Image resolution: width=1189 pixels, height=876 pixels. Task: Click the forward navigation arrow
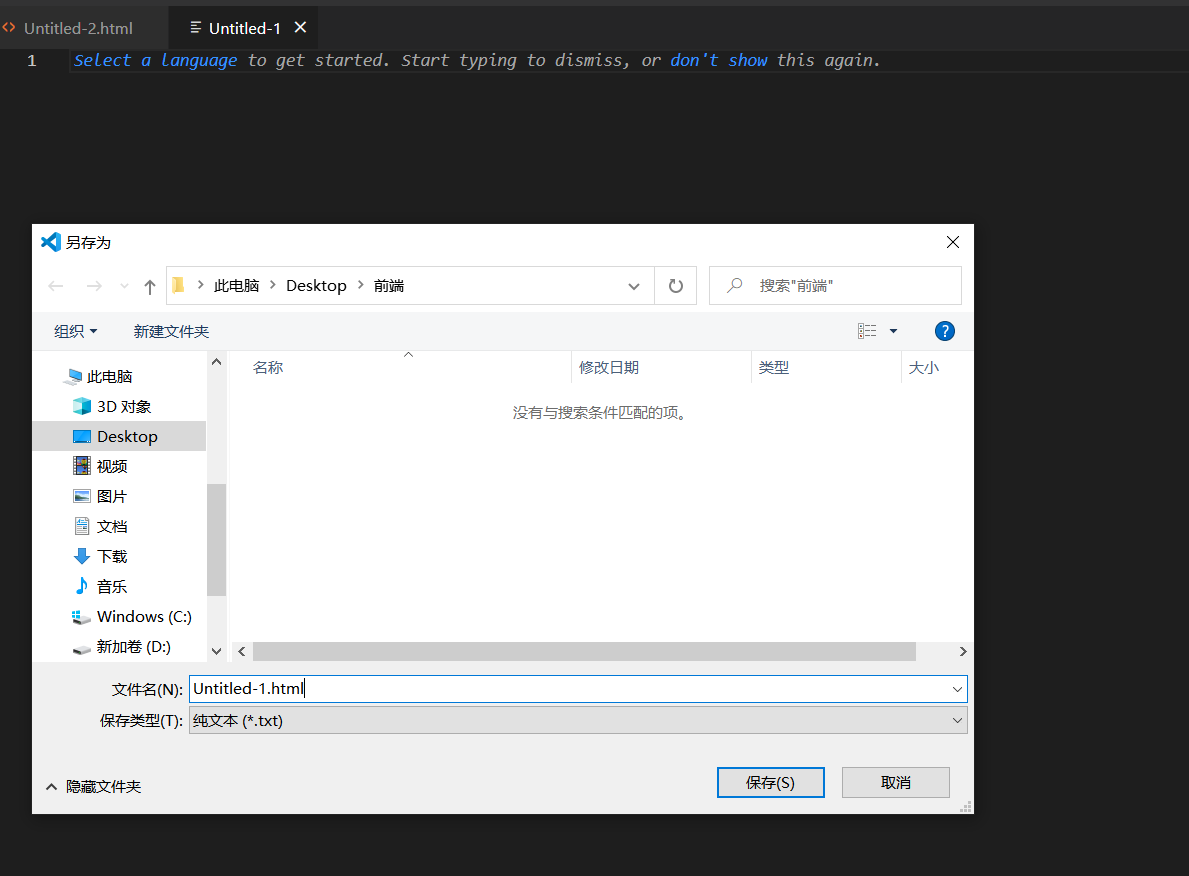pyautogui.click(x=92, y=285)
